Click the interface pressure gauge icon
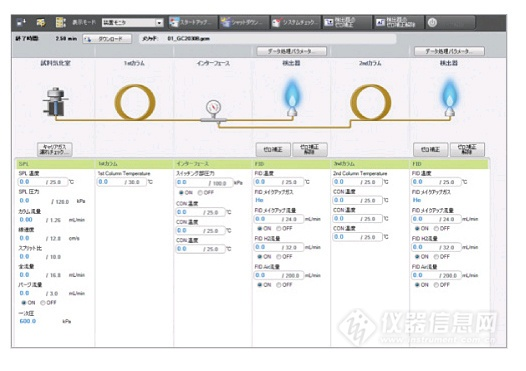 [213, 107]
